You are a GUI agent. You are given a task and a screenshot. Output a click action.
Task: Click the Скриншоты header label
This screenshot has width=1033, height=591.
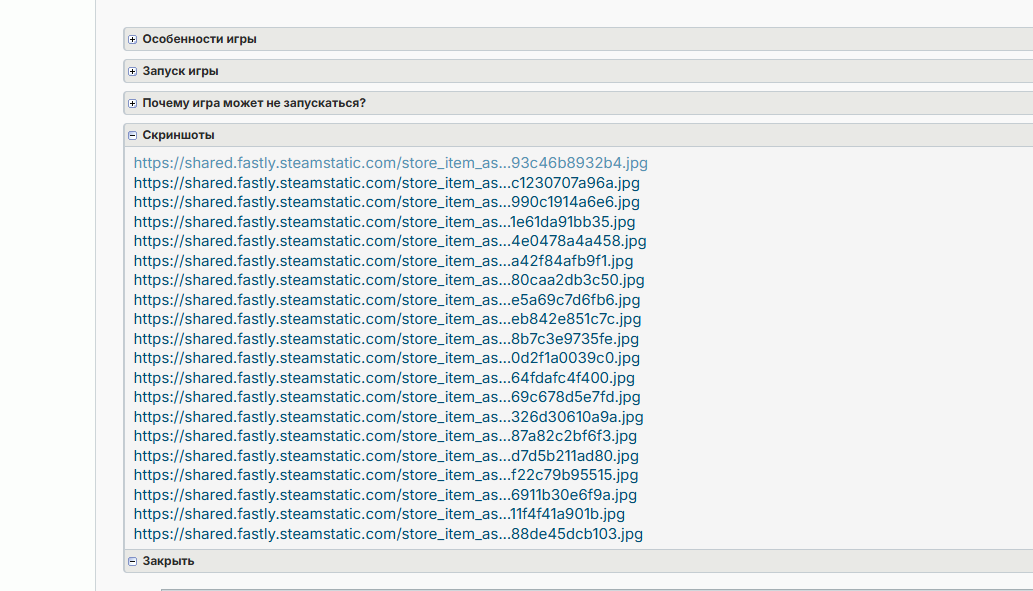(x=178, y=135)
